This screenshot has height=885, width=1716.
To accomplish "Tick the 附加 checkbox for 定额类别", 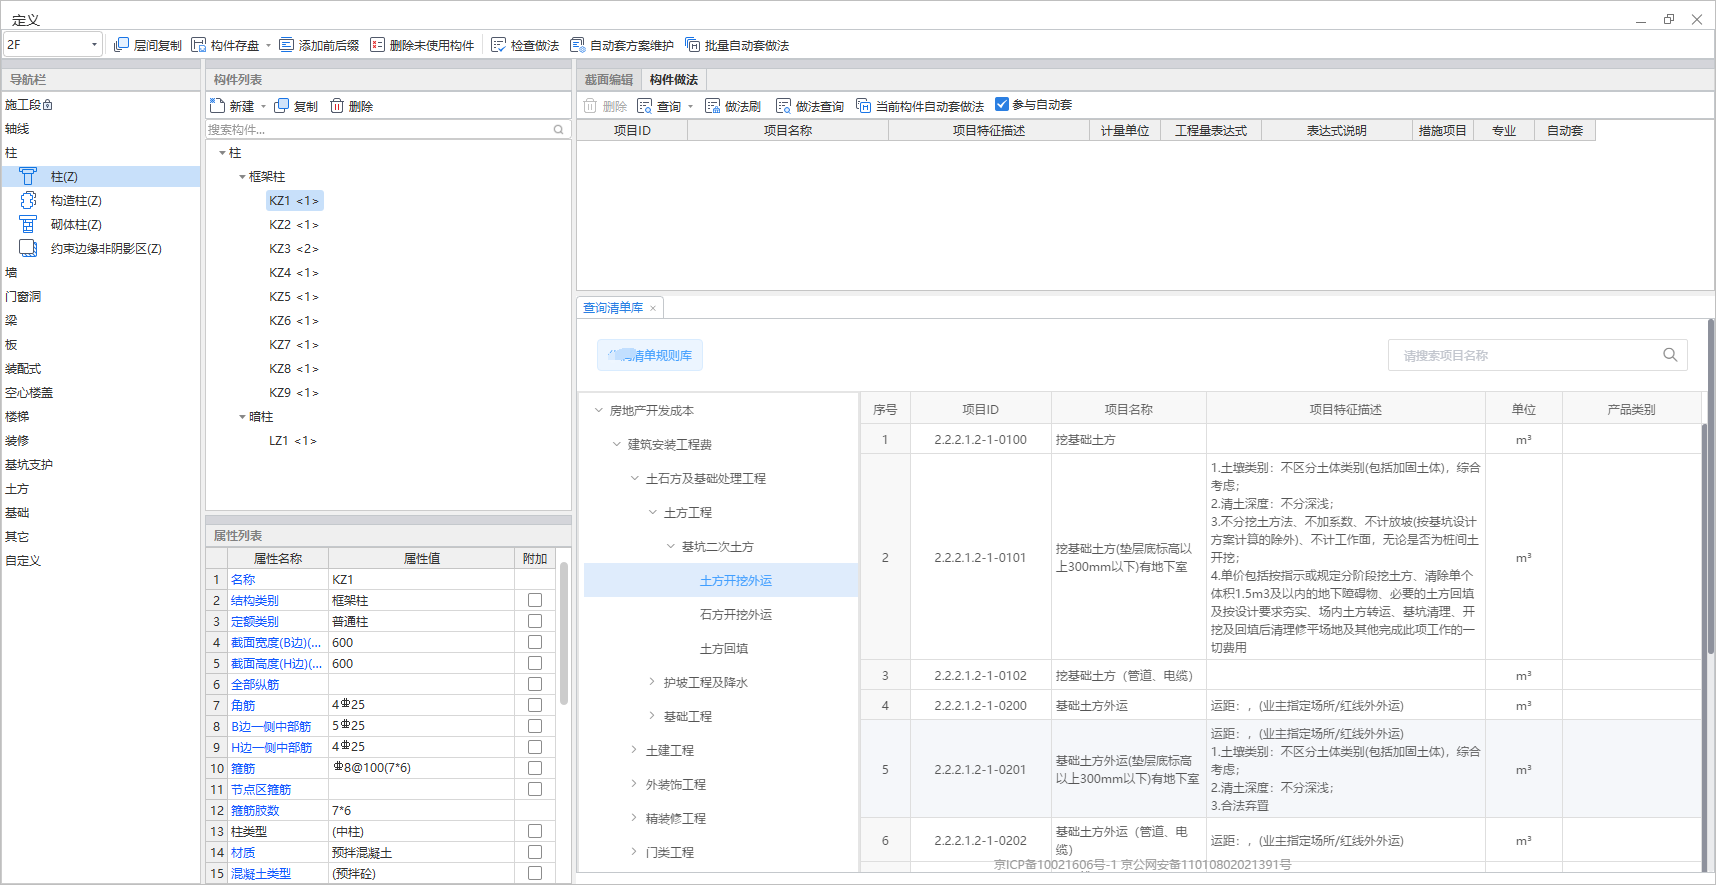I will click(x=535, y=621).
